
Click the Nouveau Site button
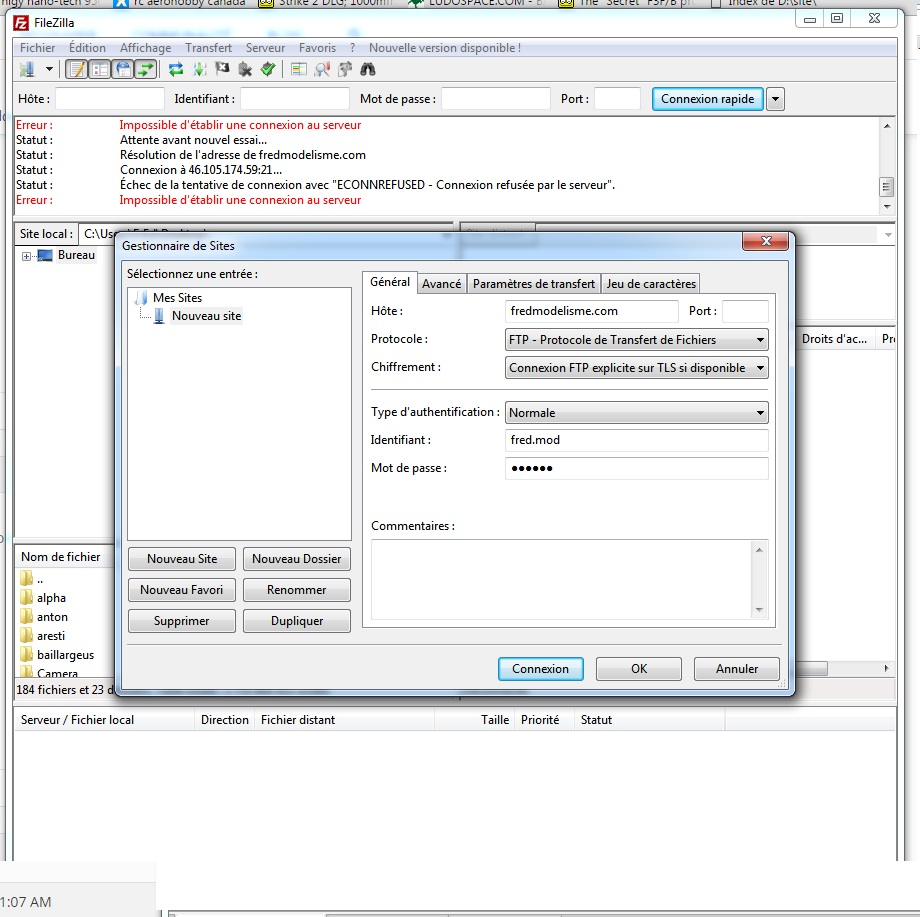tap(182, 559)
